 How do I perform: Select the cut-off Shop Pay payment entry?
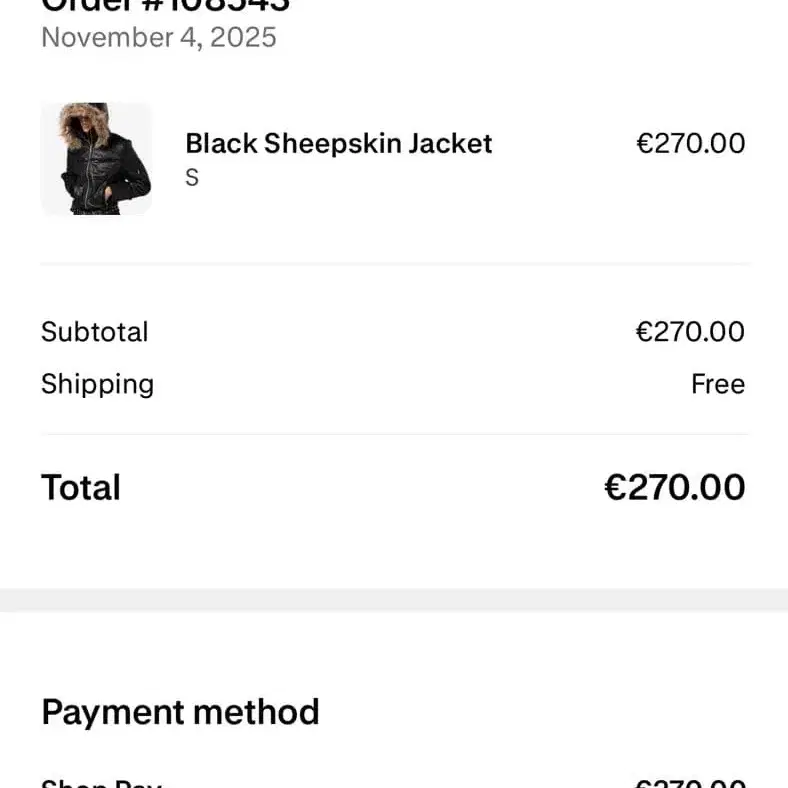point(100,783)
